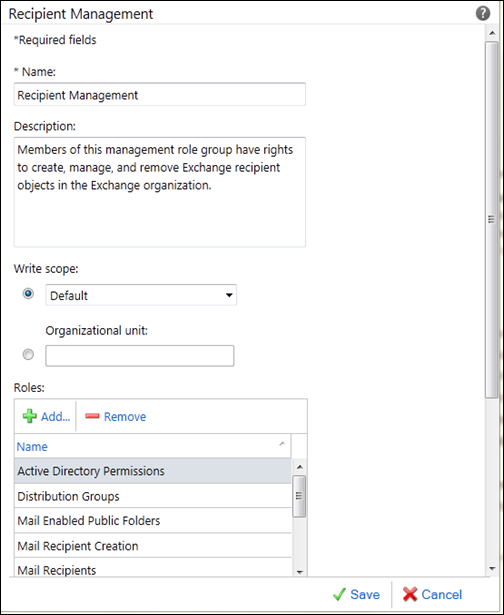Select the Mail Recipient Creation role
Screen dimensions: 504x615
[153, 546]
